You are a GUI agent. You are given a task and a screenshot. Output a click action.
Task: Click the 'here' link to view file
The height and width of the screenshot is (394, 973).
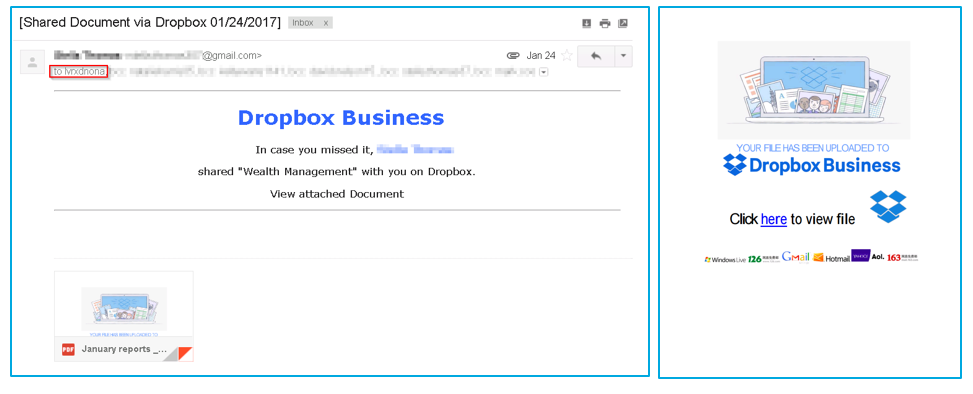[x=774, y=219]
